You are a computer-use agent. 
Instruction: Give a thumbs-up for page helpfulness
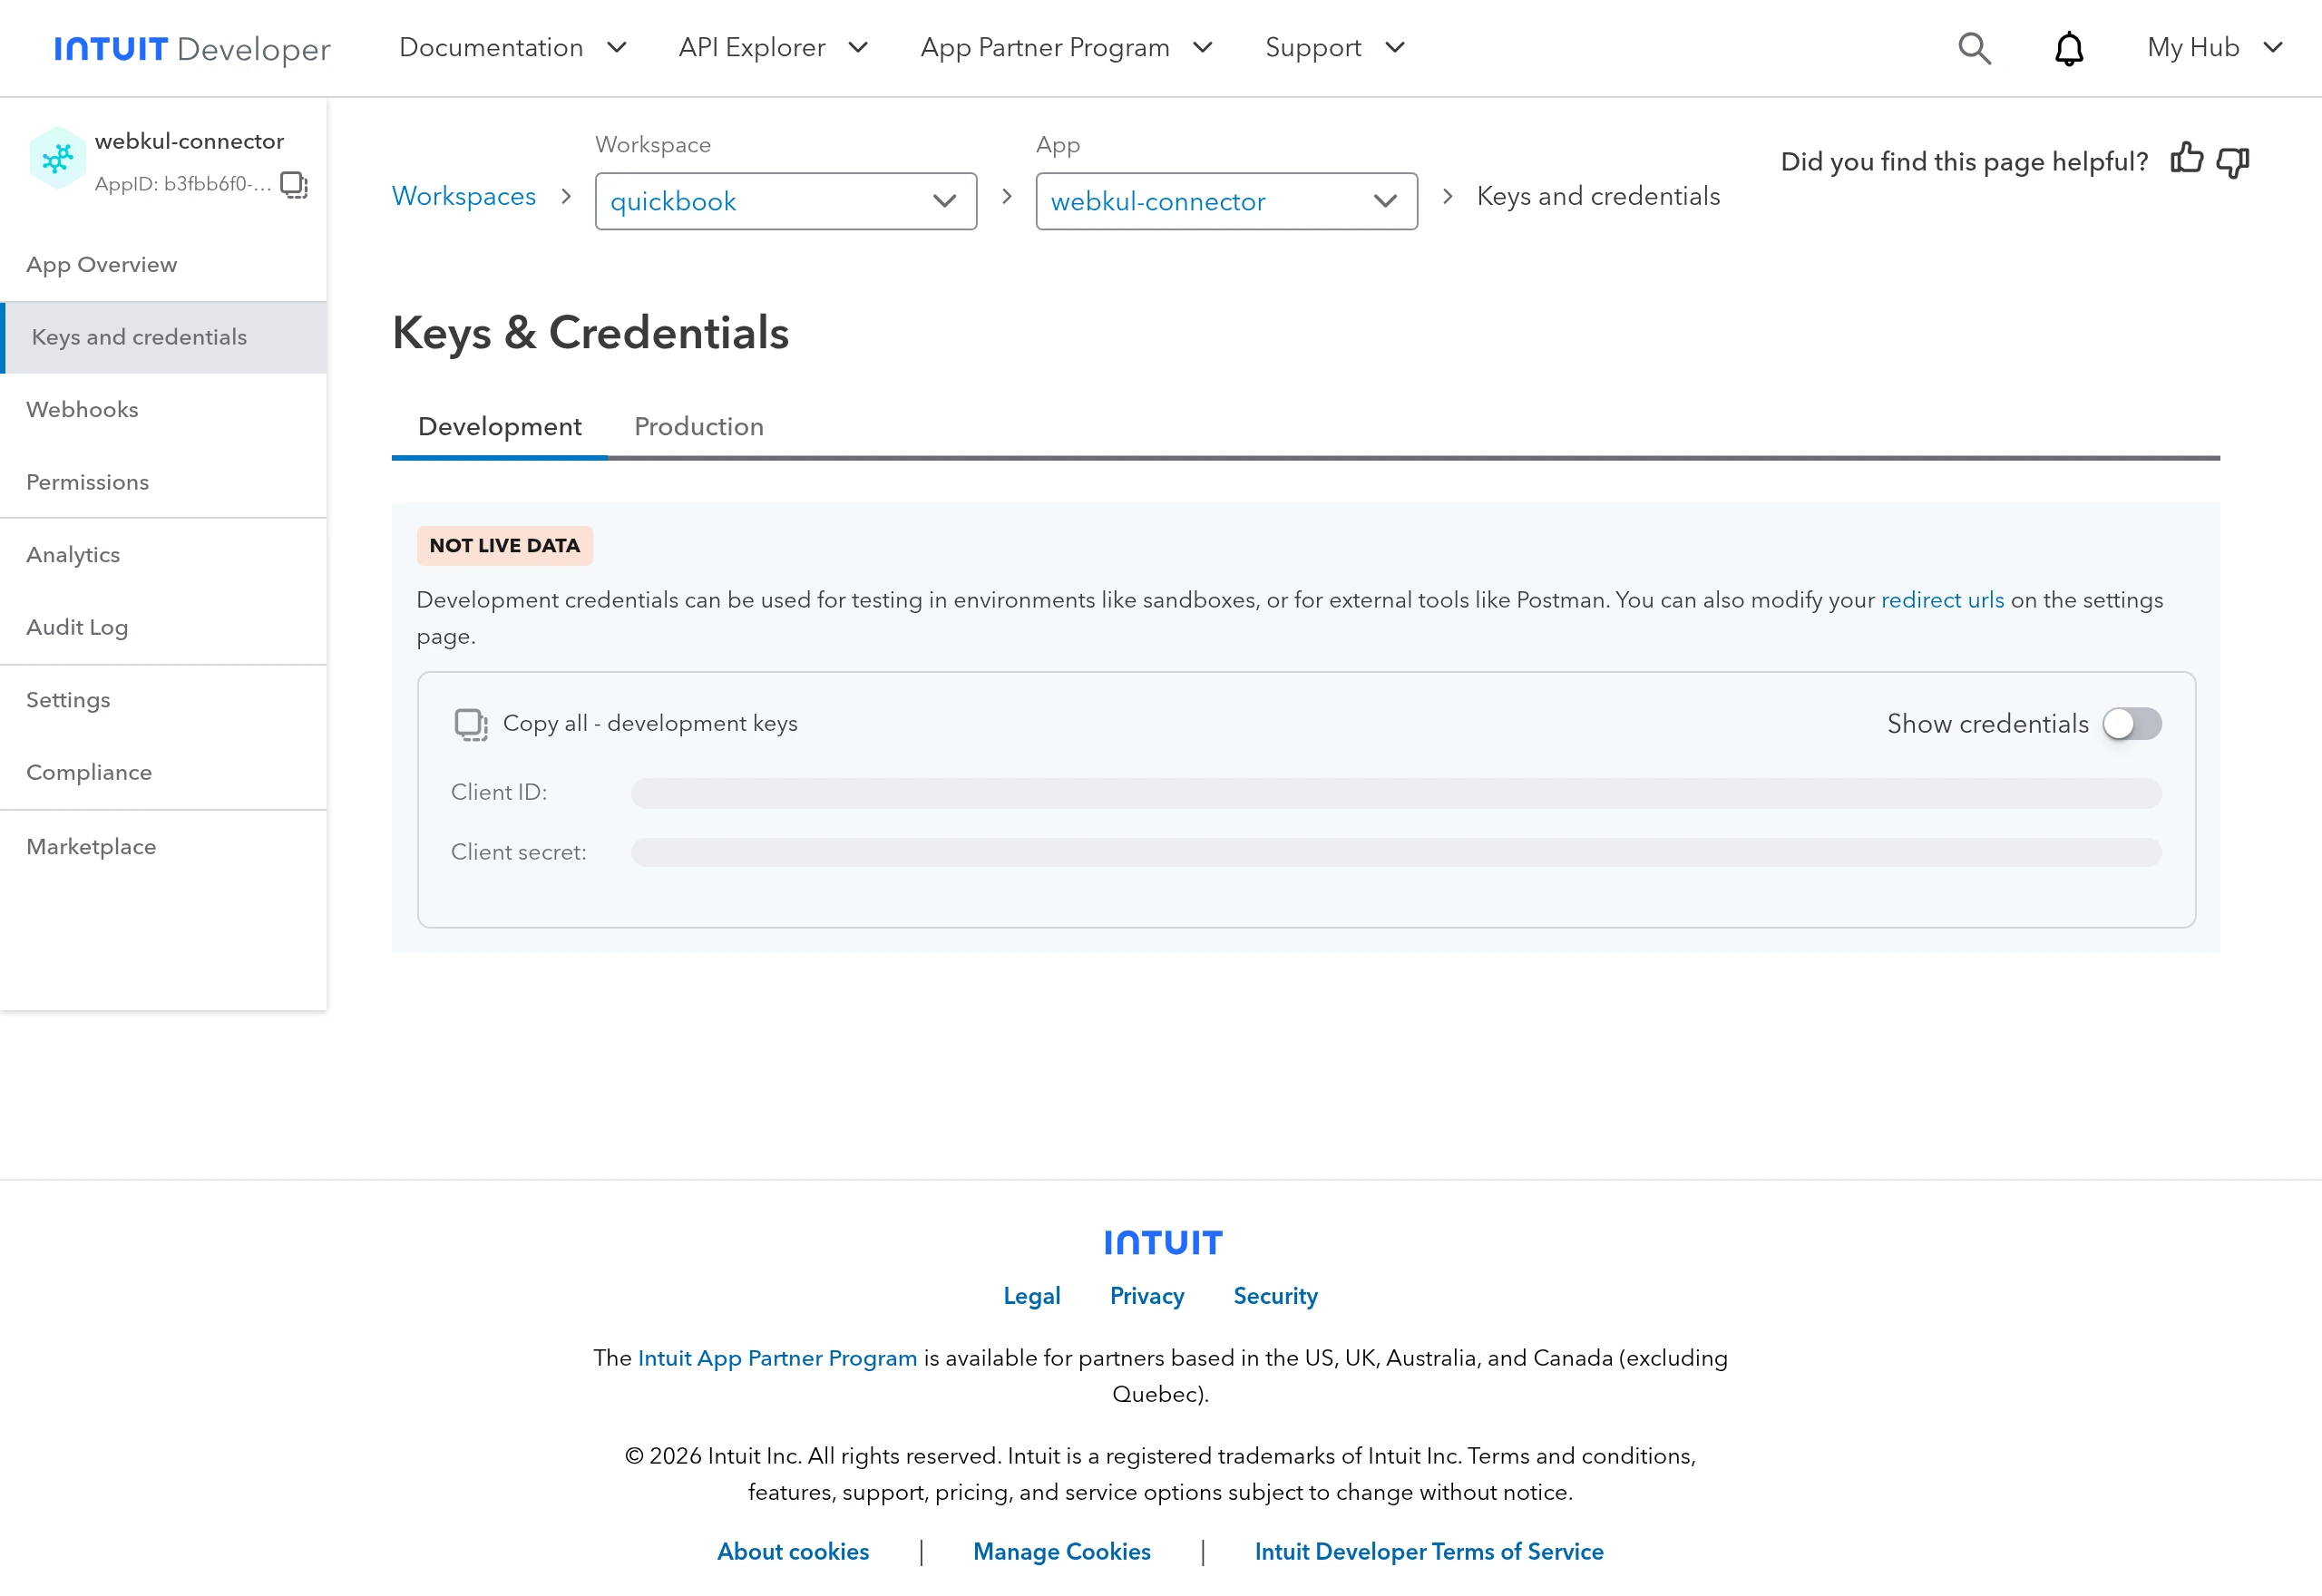tap(2186, 160)
